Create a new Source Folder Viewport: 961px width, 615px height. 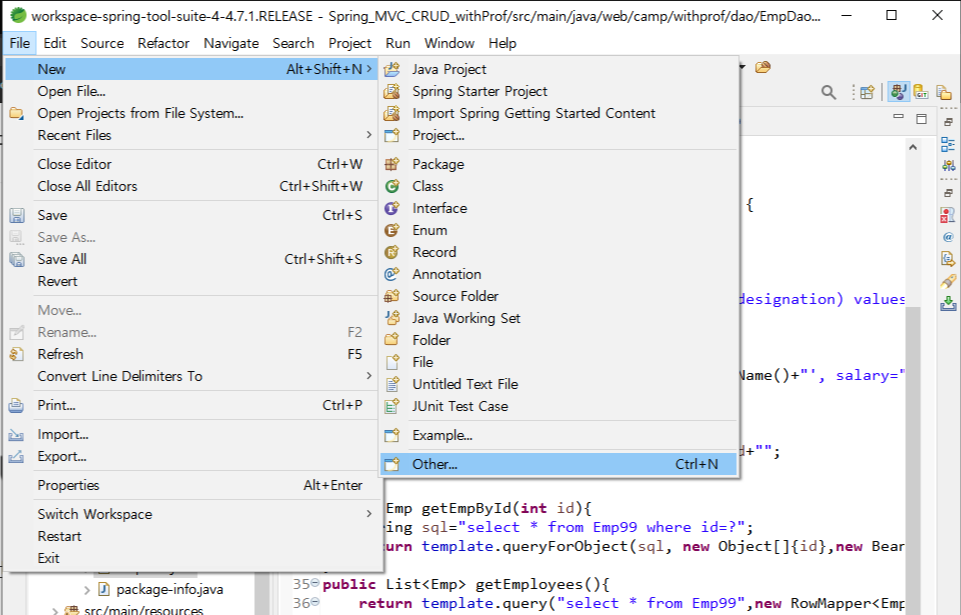click(x=558, y=296)
